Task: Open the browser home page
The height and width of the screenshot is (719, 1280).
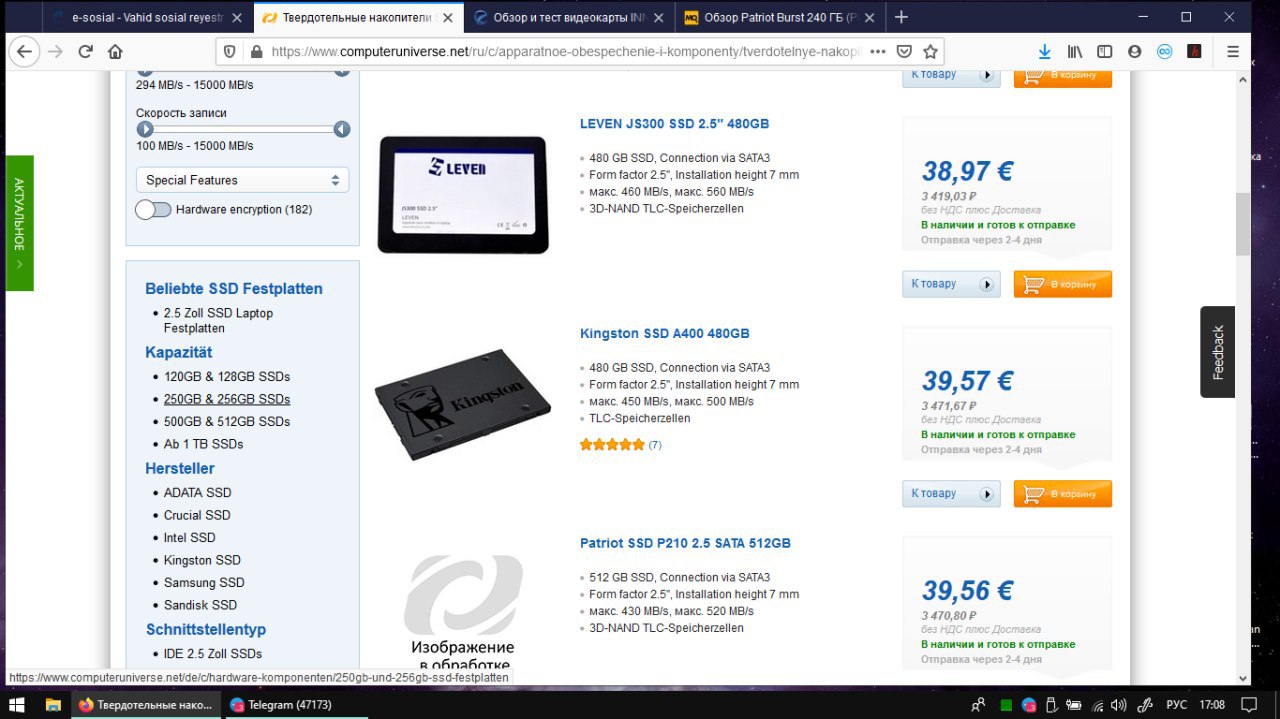Action: coord(115,52)
